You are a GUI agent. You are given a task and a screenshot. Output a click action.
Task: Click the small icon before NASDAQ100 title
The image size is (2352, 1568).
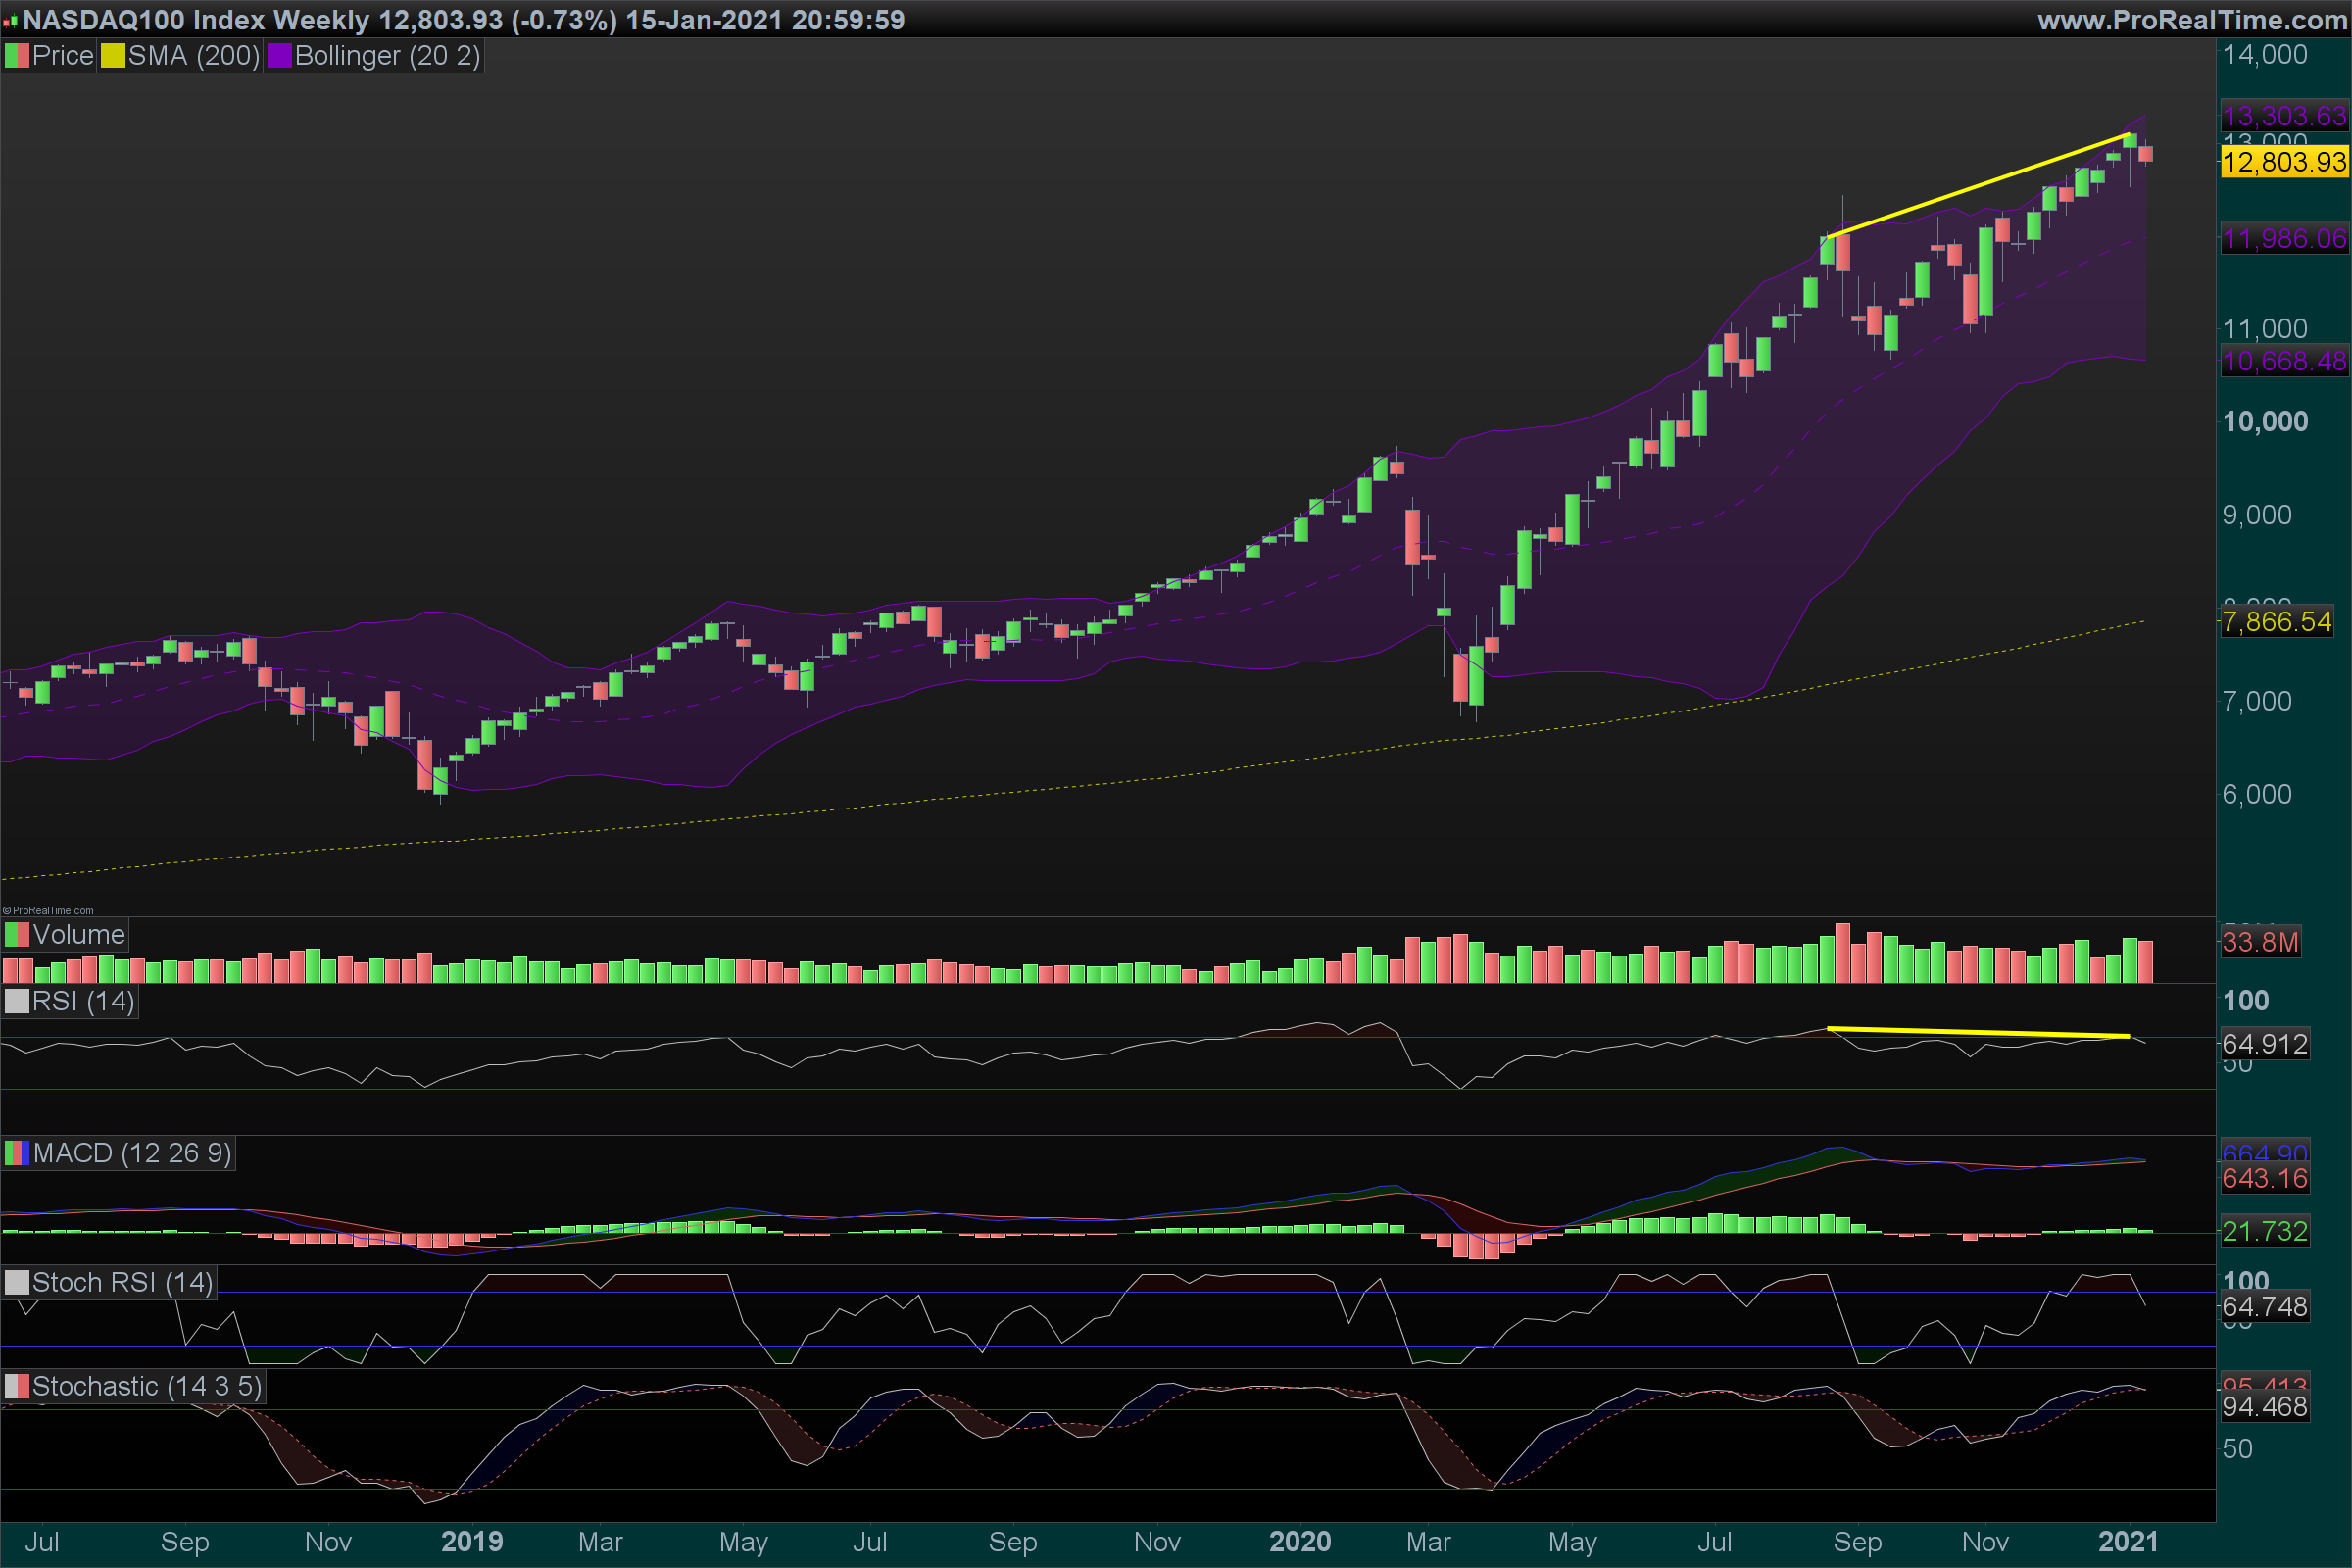point(10,20)
